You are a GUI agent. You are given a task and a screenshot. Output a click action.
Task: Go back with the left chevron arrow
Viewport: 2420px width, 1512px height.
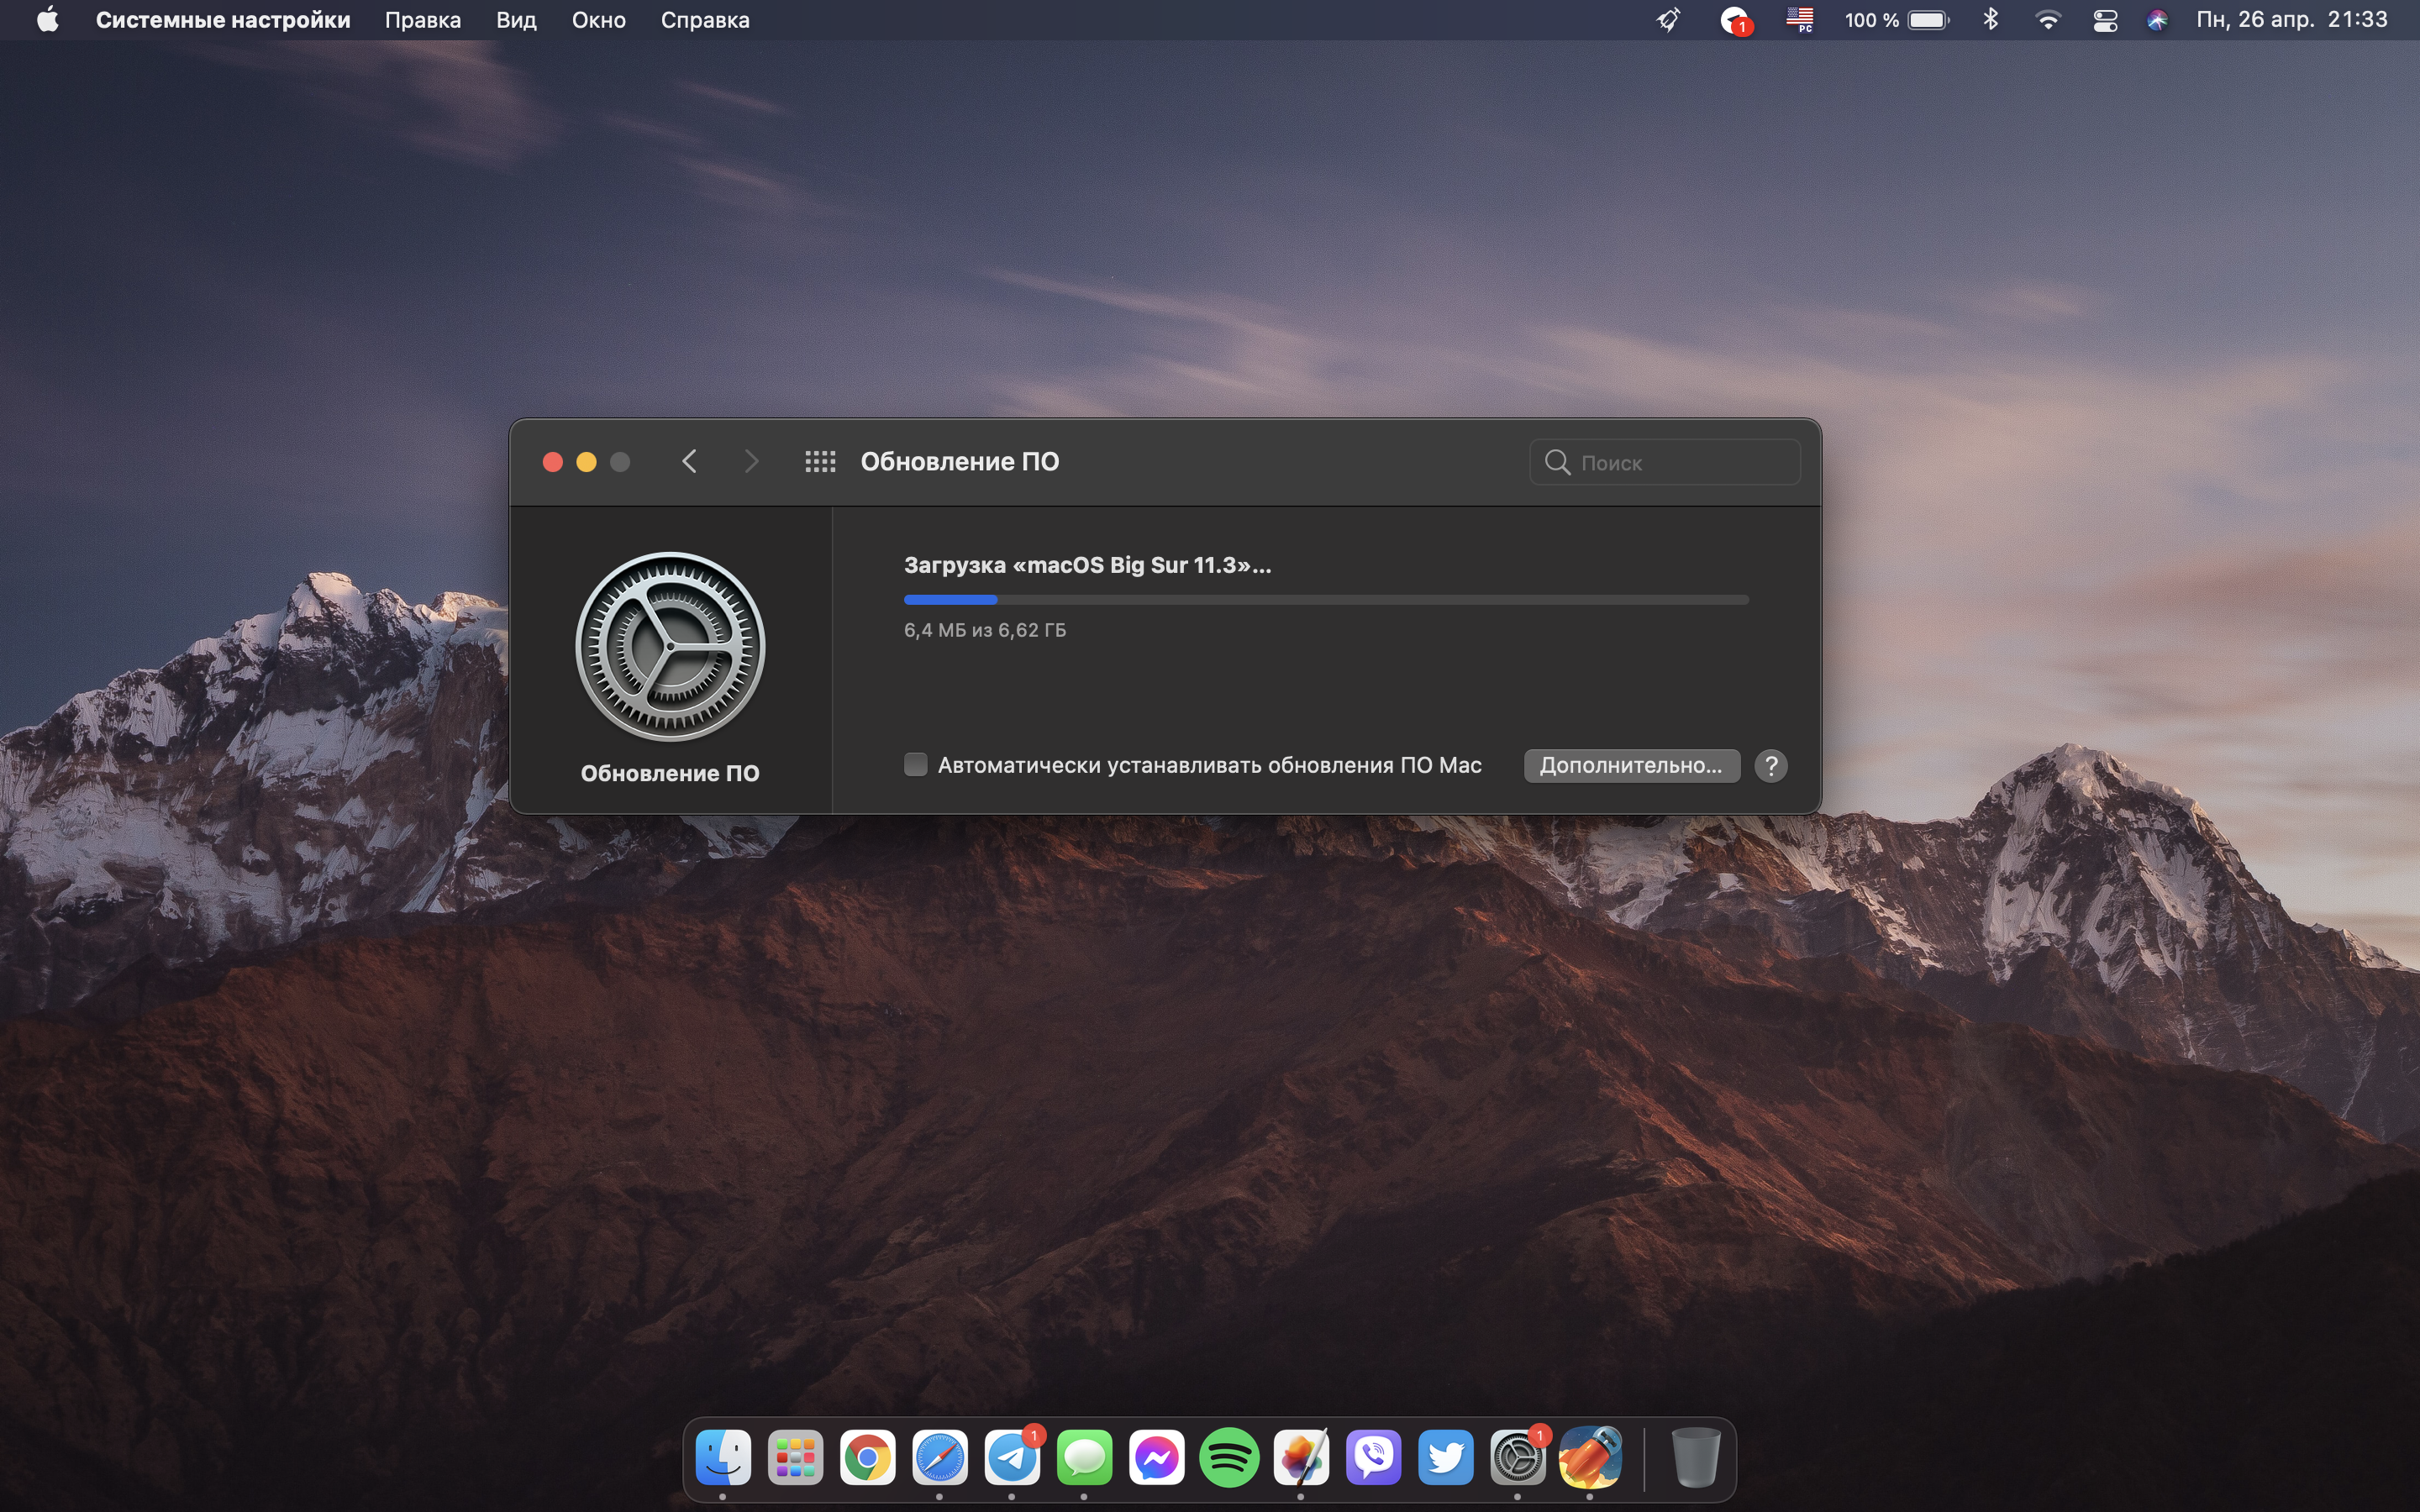pos(689,461)
